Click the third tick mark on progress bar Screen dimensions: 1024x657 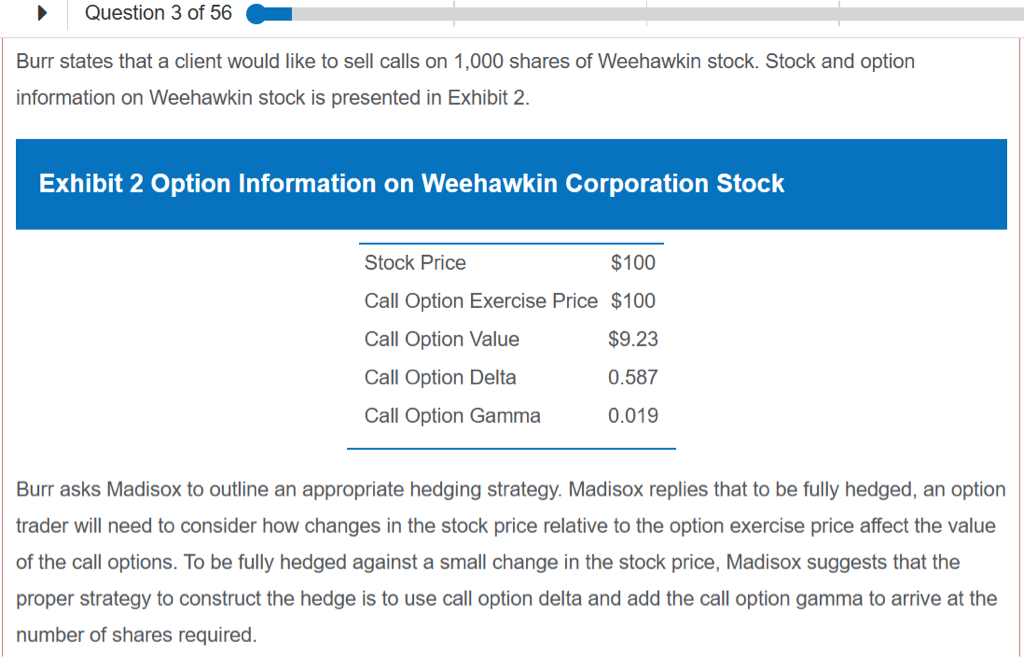(x=839, y=14)
